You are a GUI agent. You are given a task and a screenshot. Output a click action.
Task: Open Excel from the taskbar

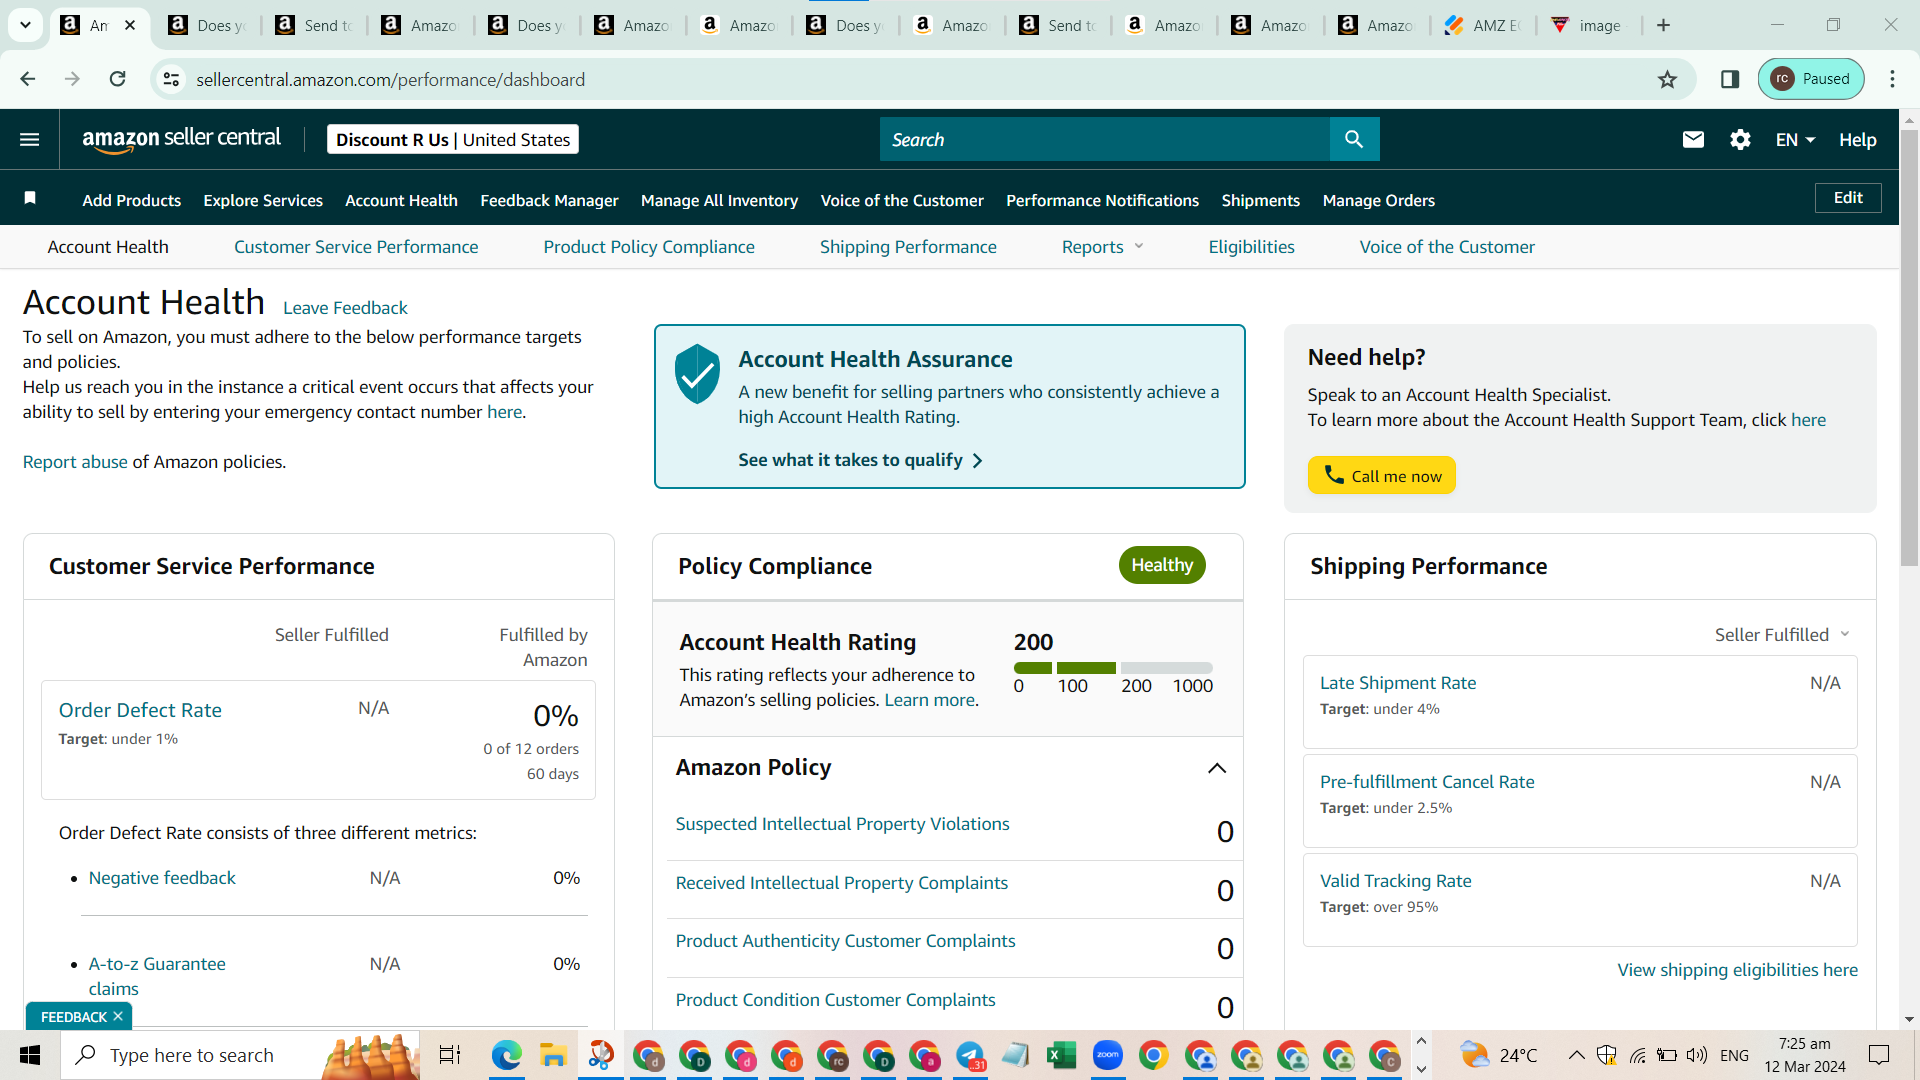tap(1061, 1055)
